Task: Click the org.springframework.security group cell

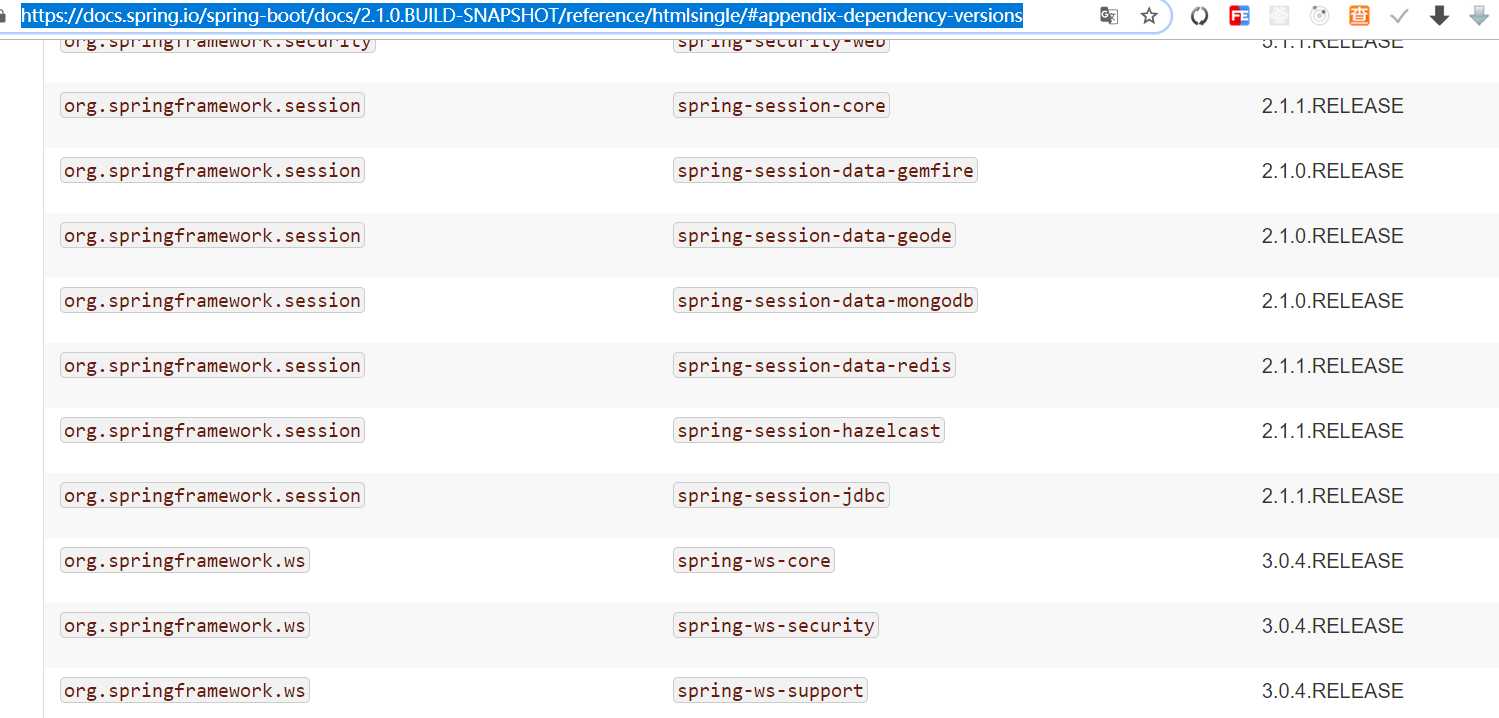Action: click(x=217, y=44)
